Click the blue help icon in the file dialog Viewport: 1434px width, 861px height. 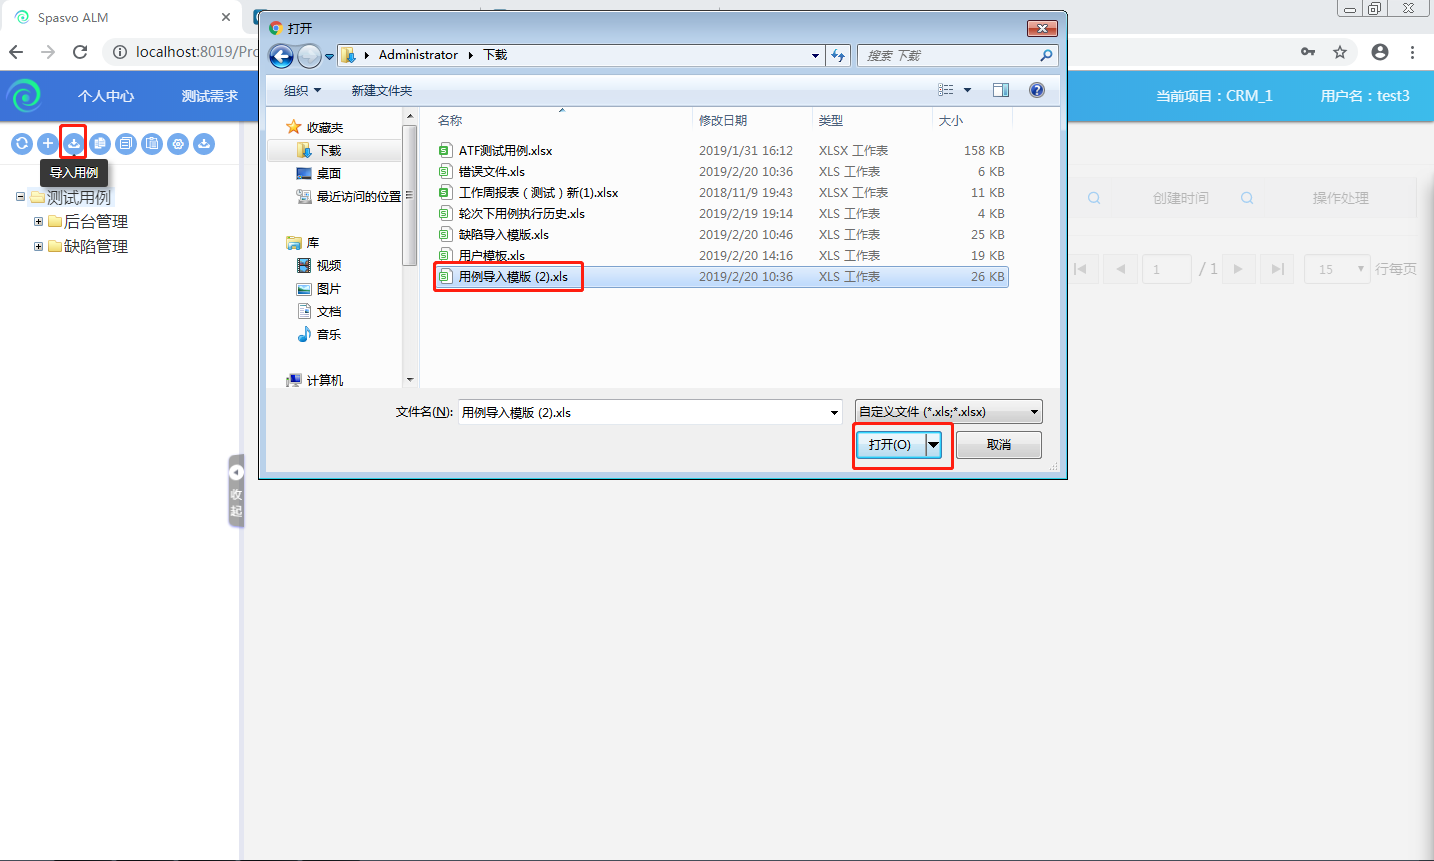[x=1037, y=90]
